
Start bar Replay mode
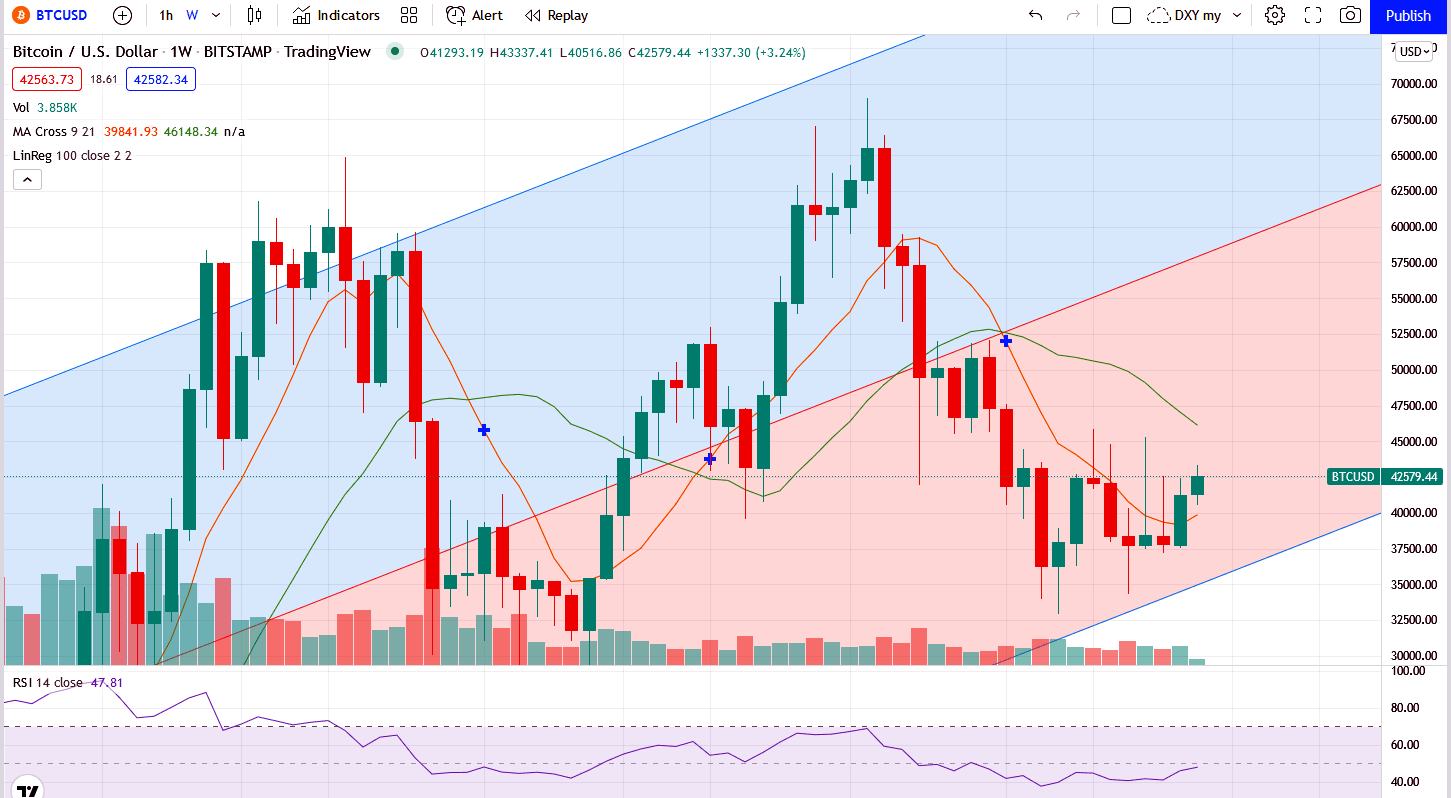(x=556, y=15)
